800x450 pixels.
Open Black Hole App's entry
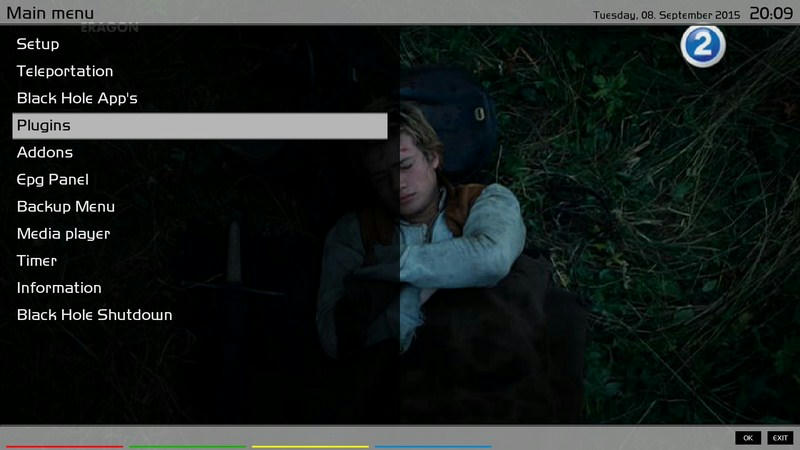pos(199,98)
